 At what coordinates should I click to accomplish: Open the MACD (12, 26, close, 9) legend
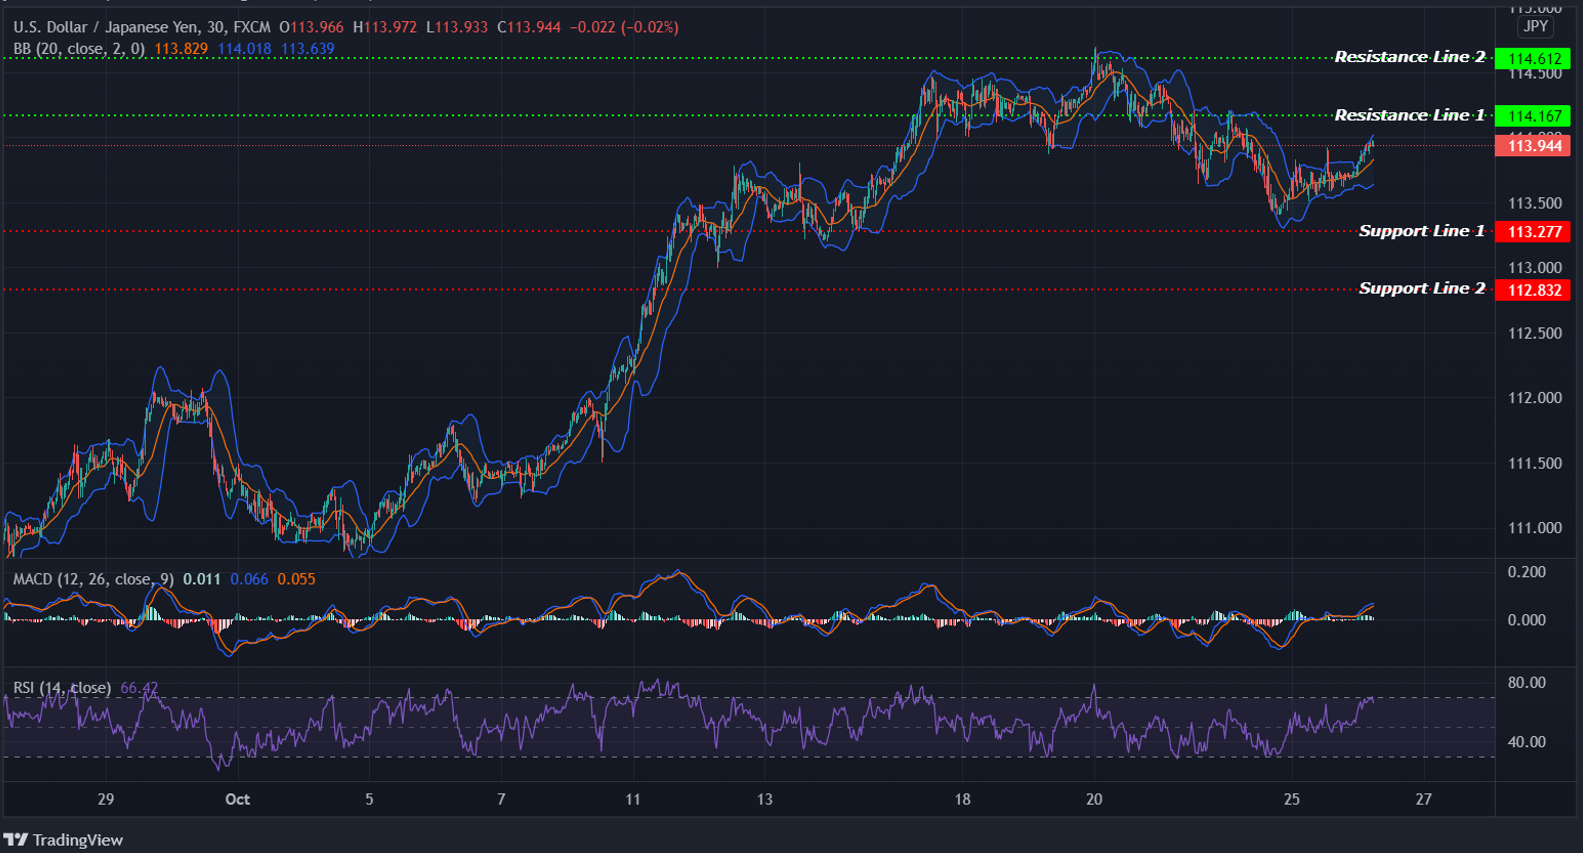(x=93, y=579)
